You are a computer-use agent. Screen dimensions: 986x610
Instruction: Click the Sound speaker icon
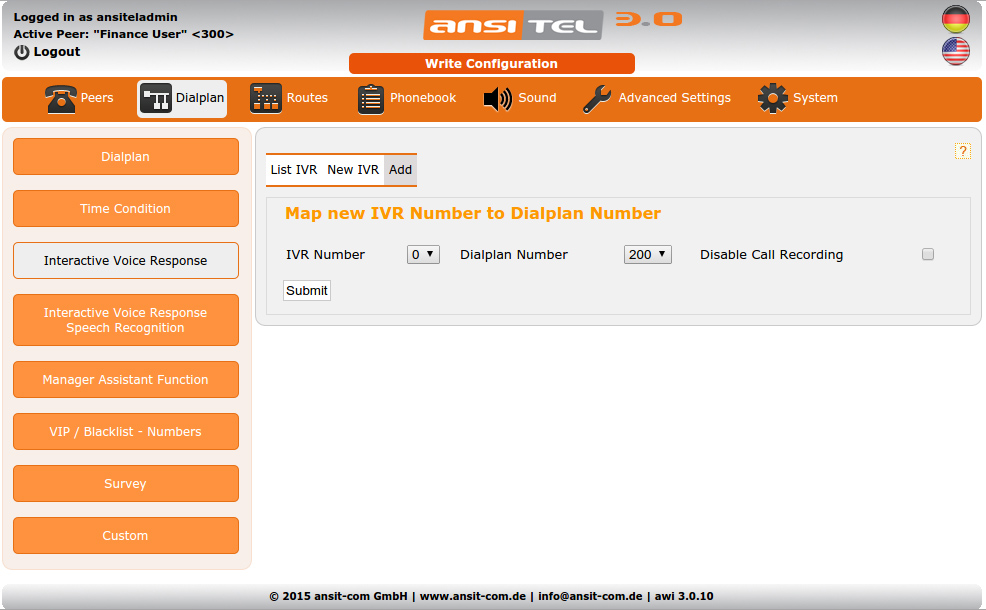tap(497, 99)
